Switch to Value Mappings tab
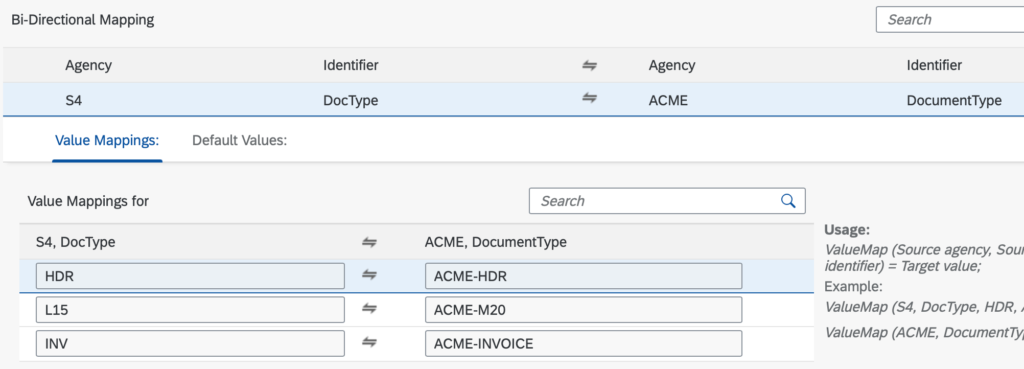The height and width of the screenshot is (369, 1024). [107, 140]
